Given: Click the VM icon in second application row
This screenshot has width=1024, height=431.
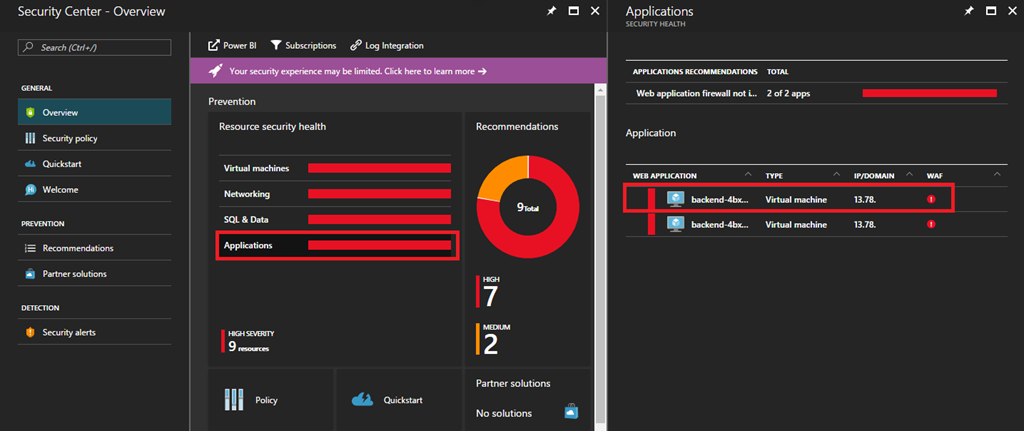Looking at the screenshot, I should pyautogui.click(x=675, y=224).
